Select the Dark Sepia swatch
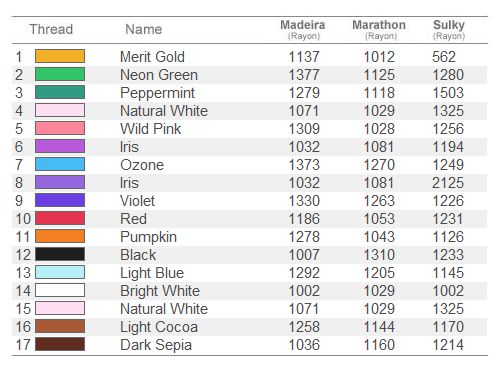Viewport: 500px width, 366px height. coord(60,344)
